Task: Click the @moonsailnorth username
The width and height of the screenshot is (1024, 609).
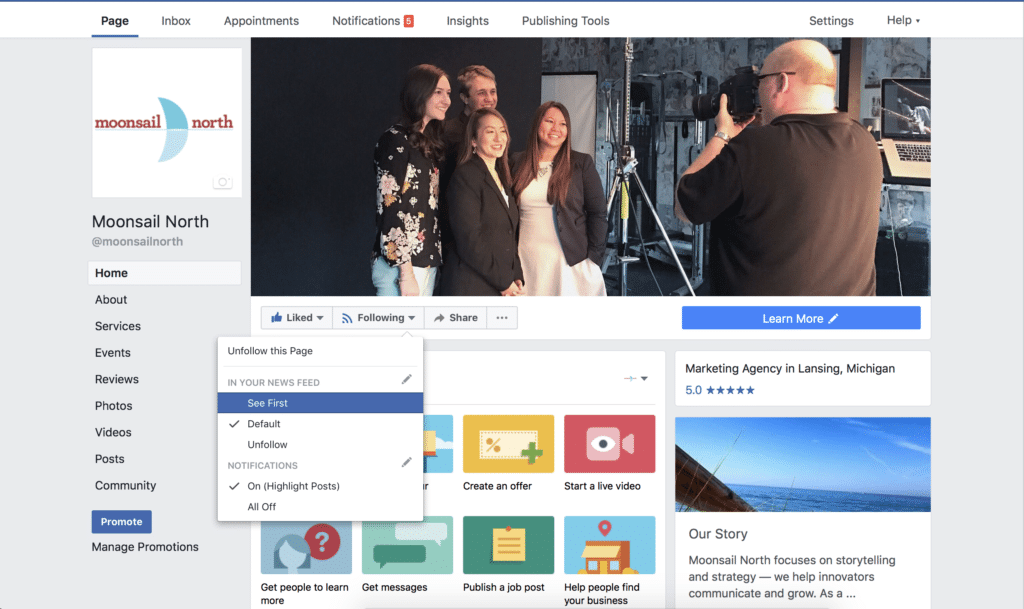Action: click(x=137, y=242)
